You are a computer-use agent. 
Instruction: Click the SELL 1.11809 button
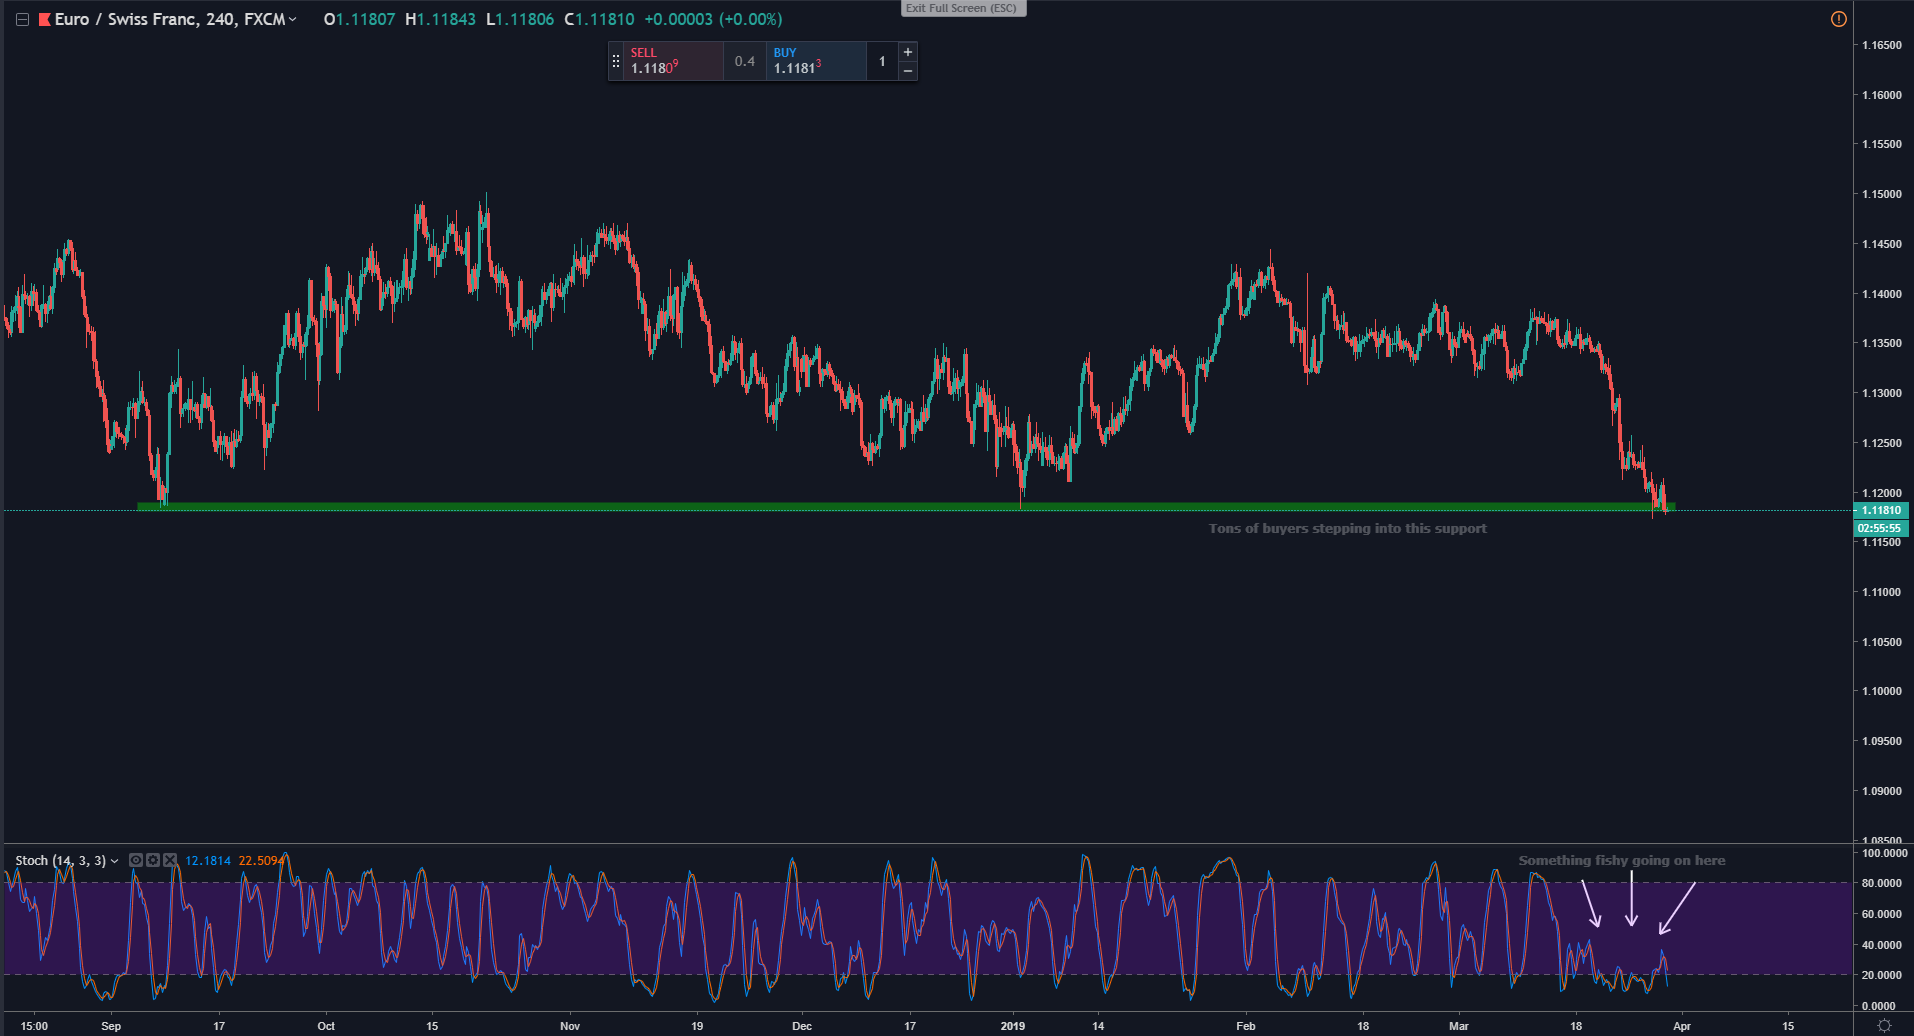(x=673, y=61)
